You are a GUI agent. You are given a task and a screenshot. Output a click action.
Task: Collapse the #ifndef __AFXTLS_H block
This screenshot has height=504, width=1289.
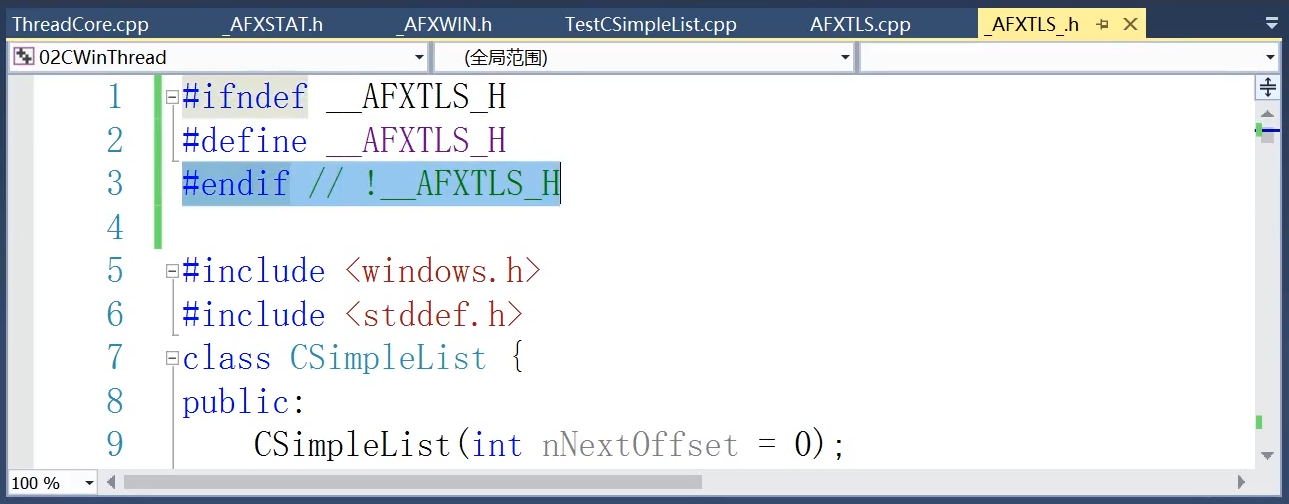coord(171,98)
